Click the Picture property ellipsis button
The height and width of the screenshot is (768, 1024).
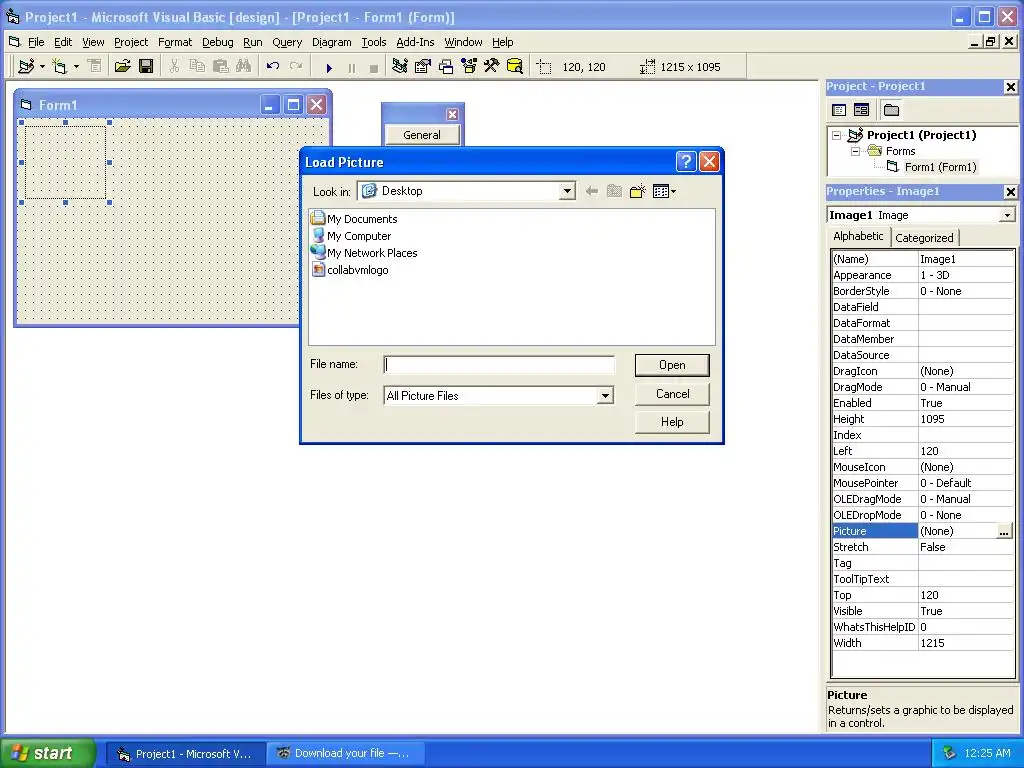tap(1004, 532)
